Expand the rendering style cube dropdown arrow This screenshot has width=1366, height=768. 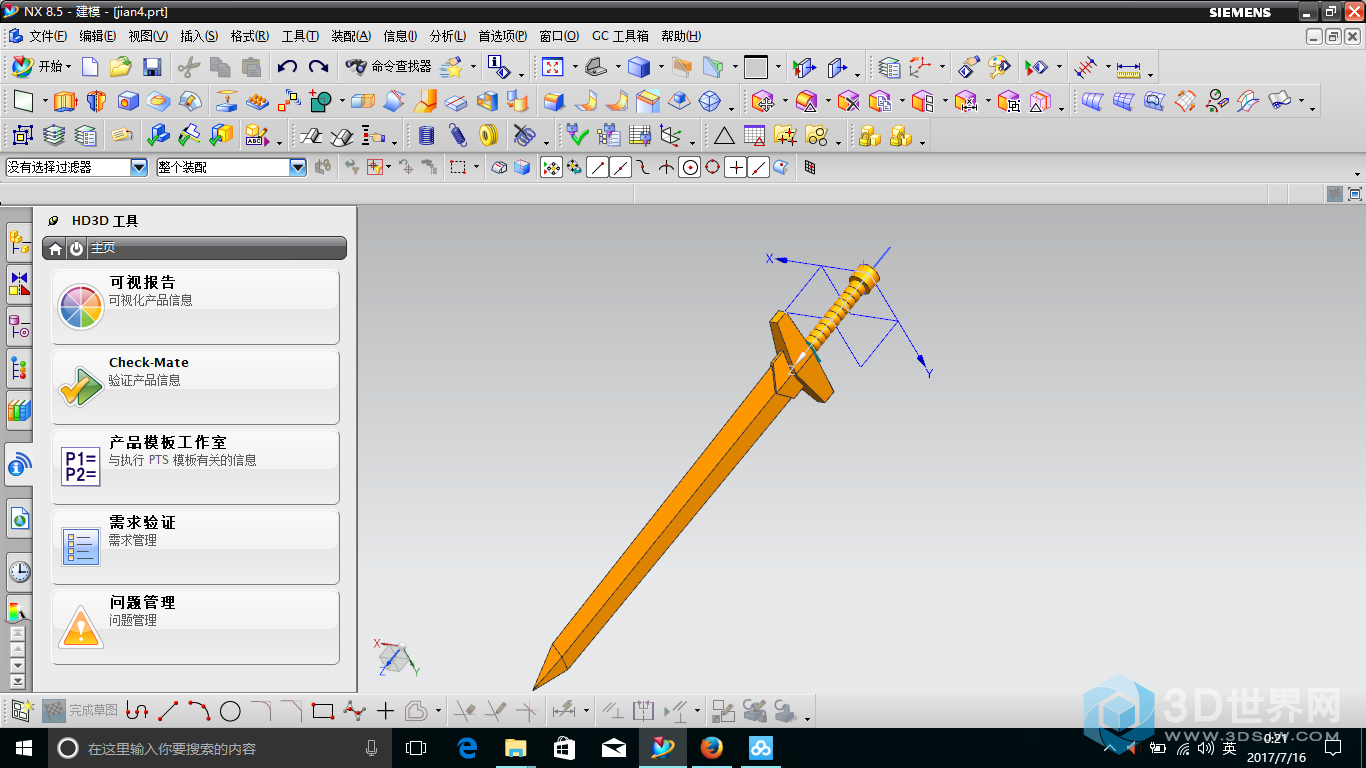pos(661,68)
